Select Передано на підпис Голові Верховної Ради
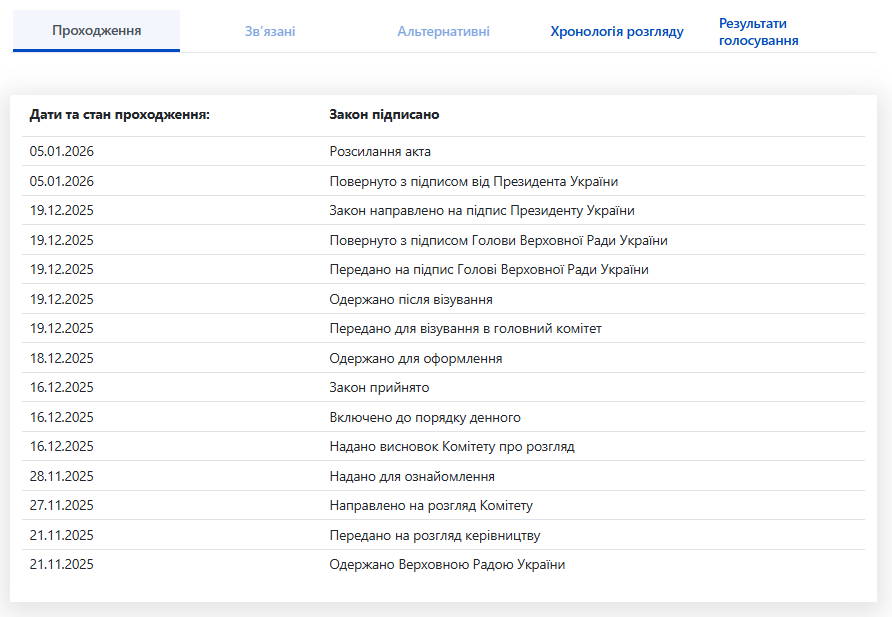Viewport: 892px width, 617px height. [x=443, y=269]
